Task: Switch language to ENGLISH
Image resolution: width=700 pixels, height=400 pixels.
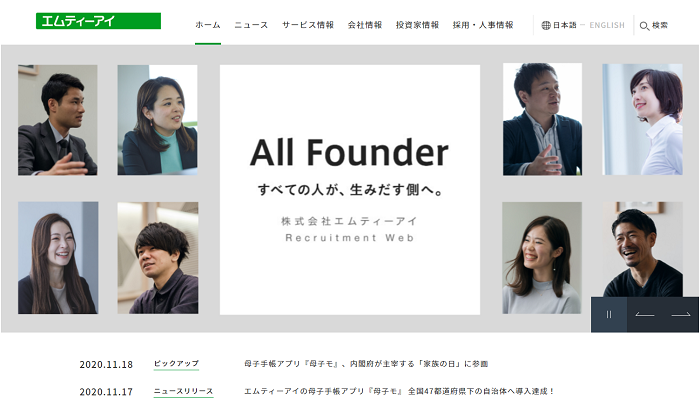Action: pyautogui.click(x=607, y=25)
